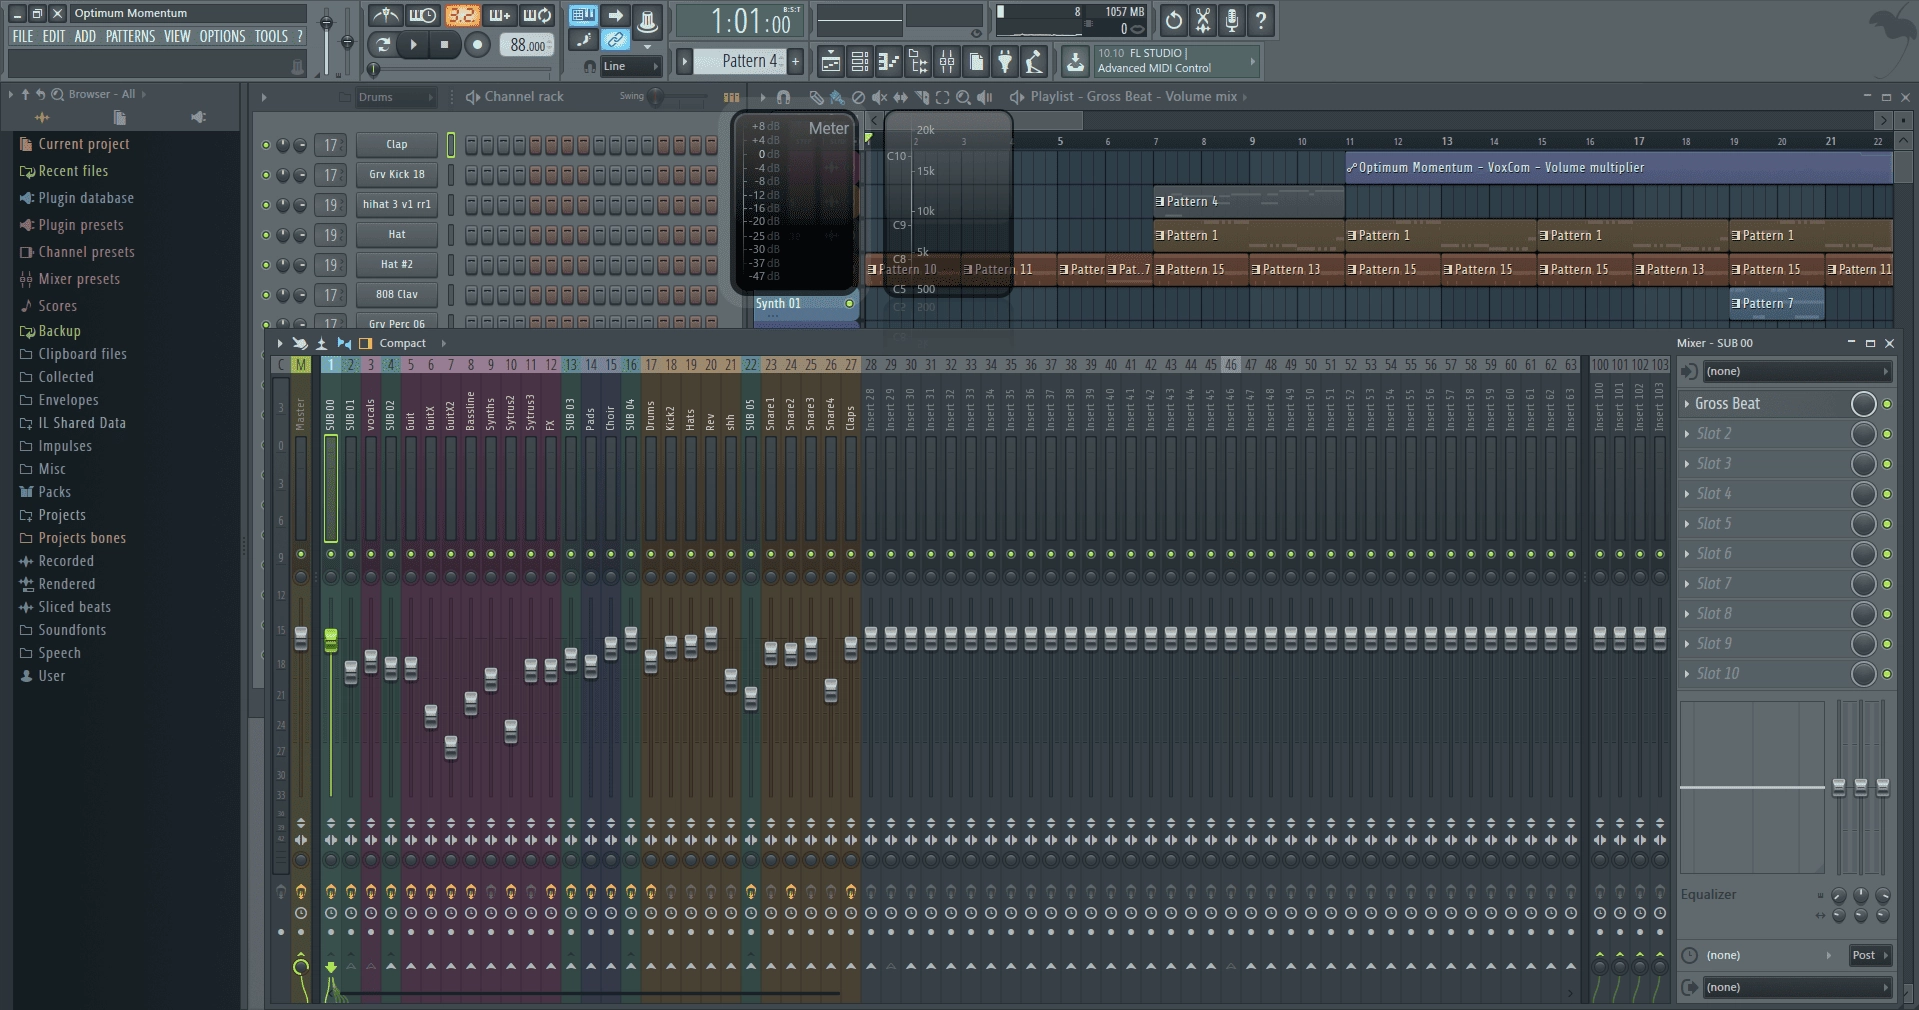The height and width of the screenshot is (1010, 1919).
Task: Toggle the countdown before recording button
Action: pyautogui.click(x=461, y=16)
